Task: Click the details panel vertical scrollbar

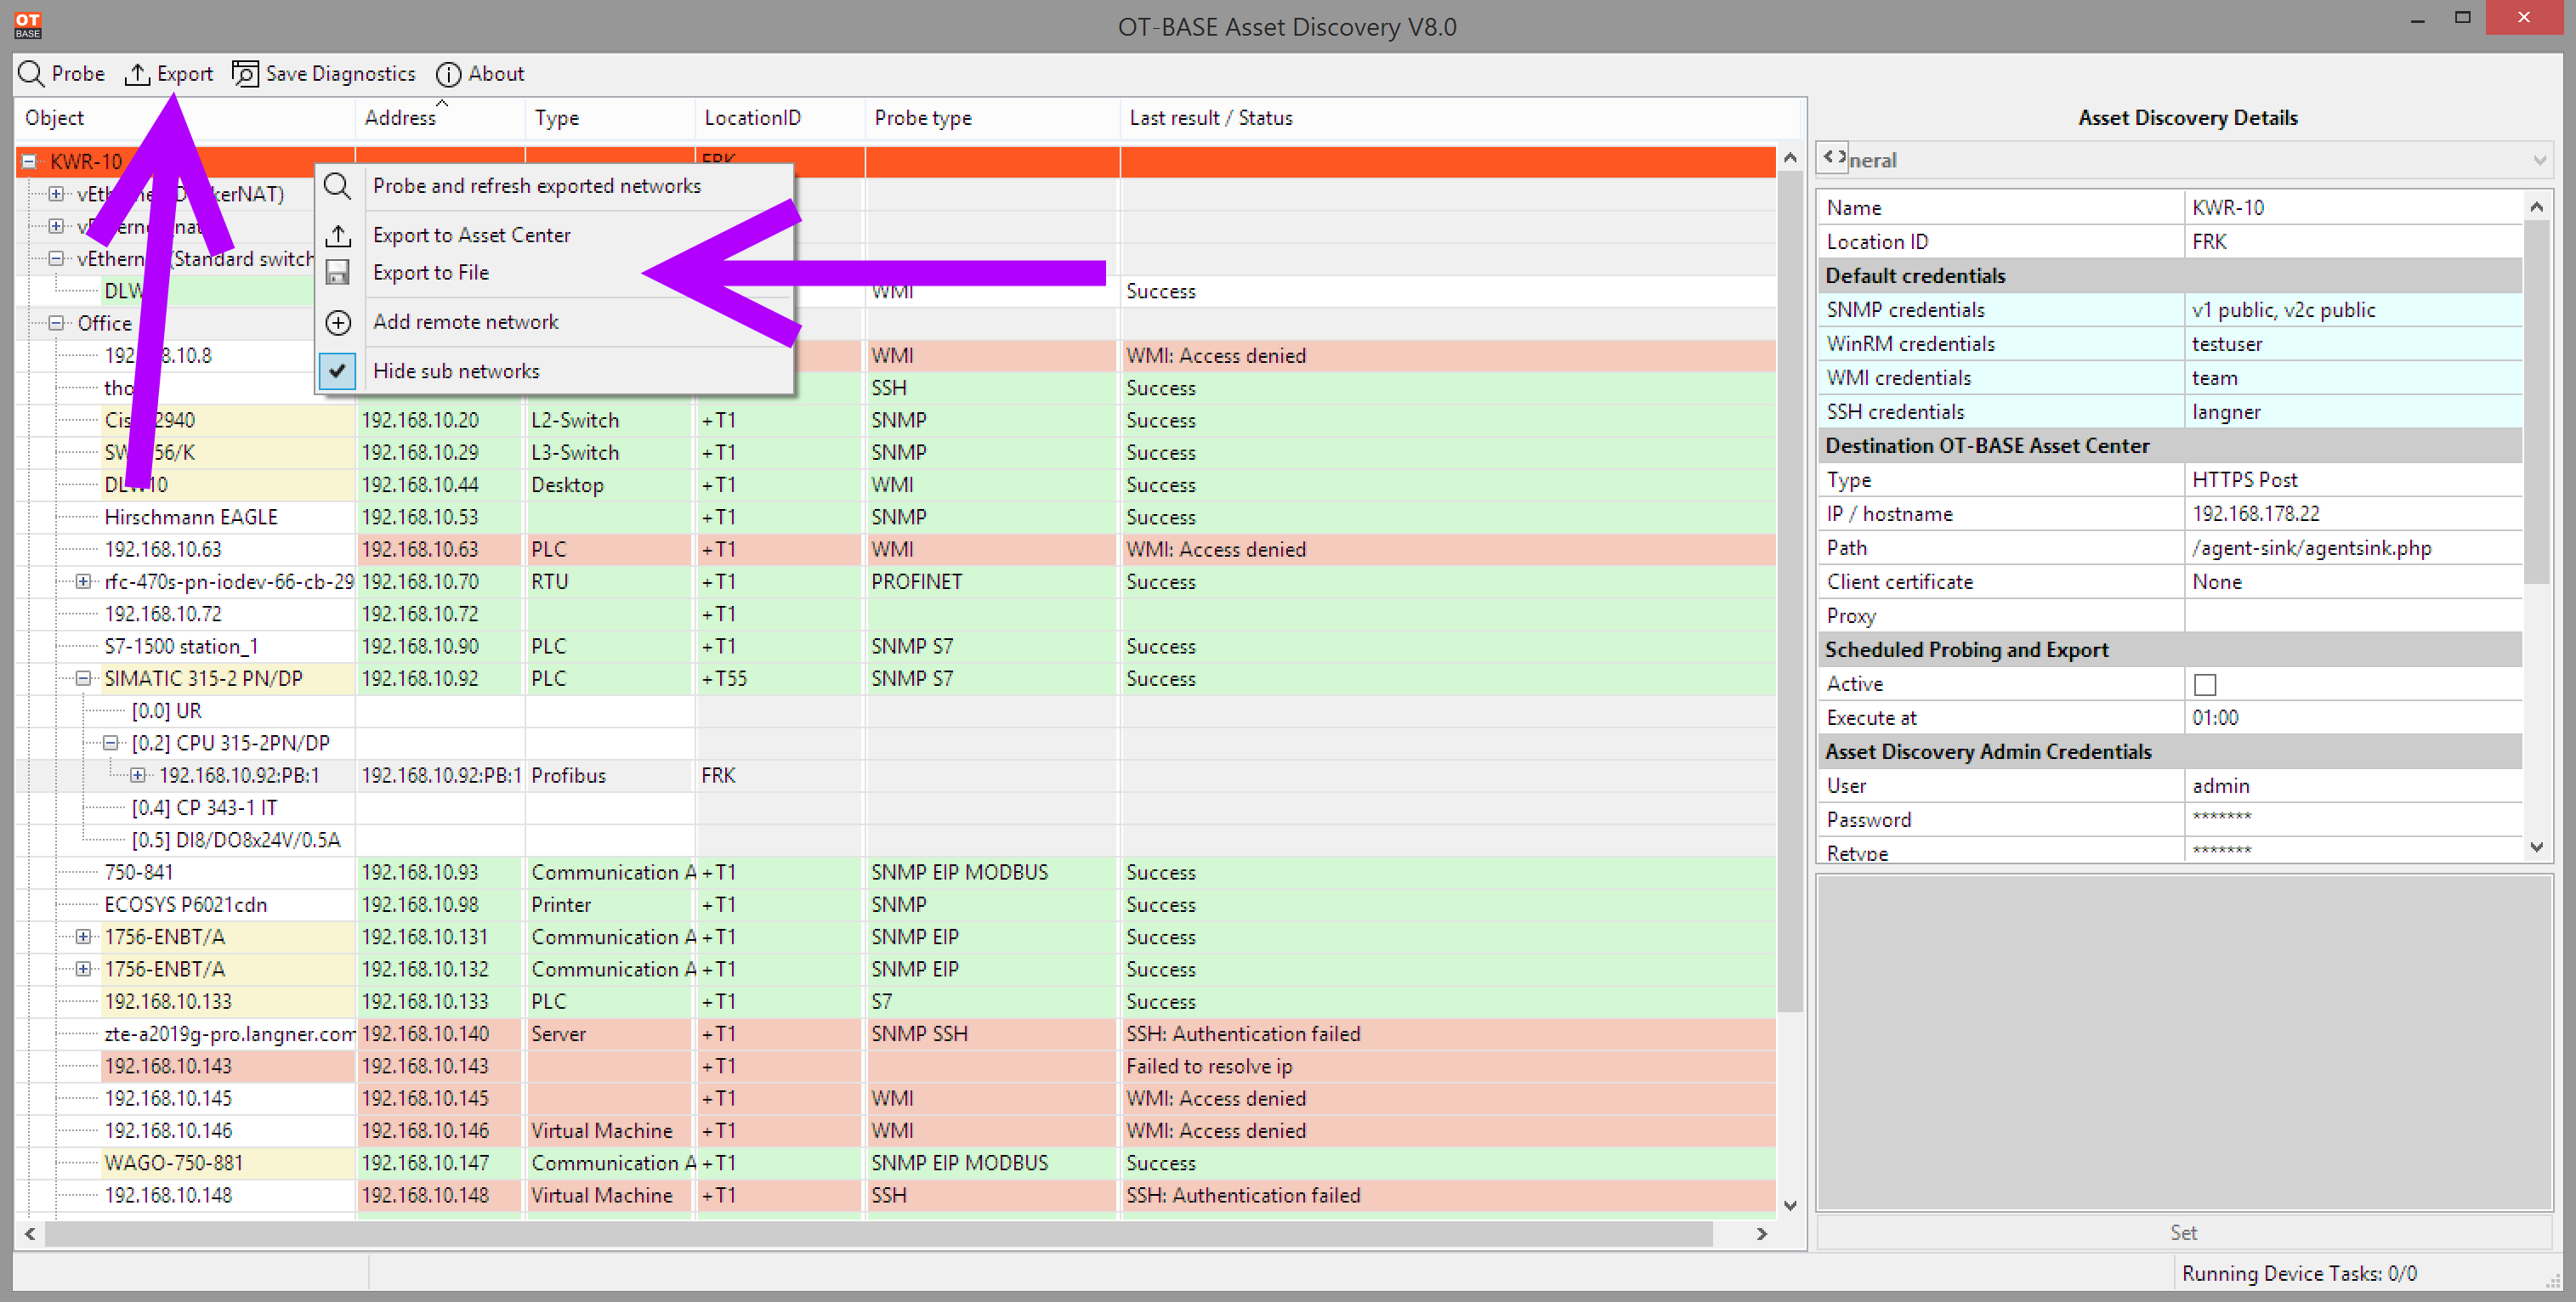Action: tap(2536, 400)
